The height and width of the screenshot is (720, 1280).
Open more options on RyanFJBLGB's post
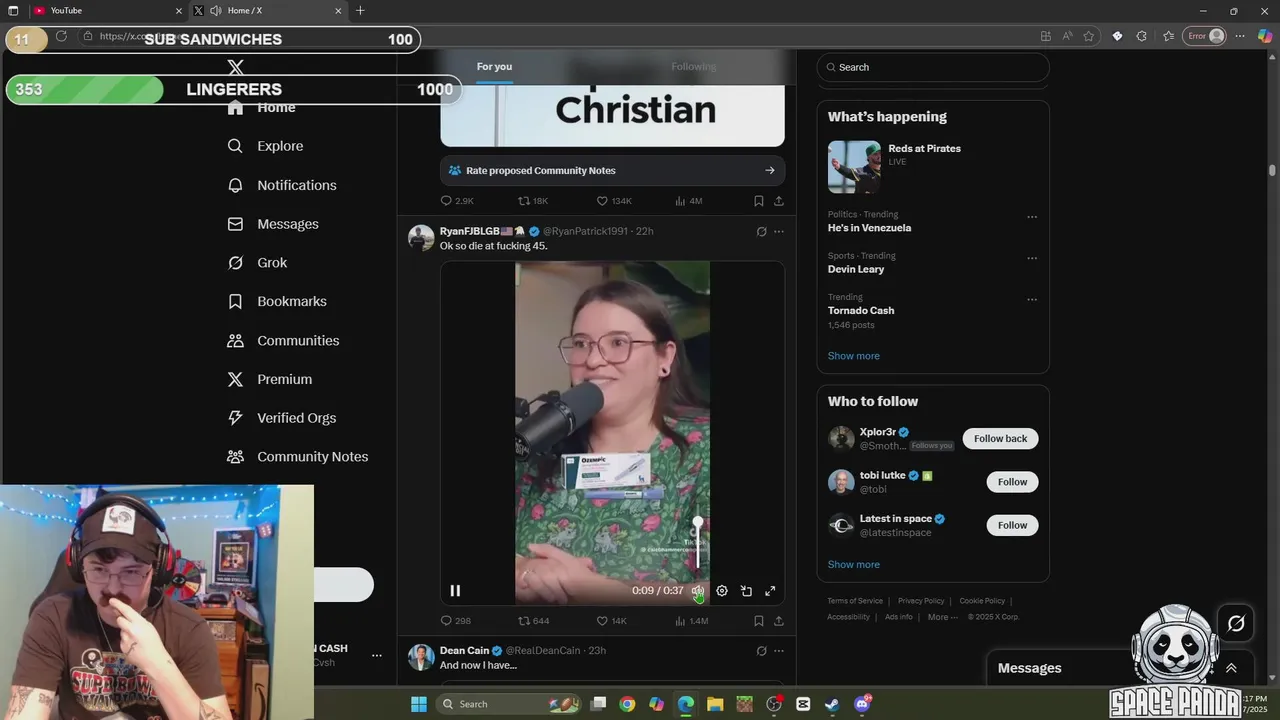tap(779, 231)
